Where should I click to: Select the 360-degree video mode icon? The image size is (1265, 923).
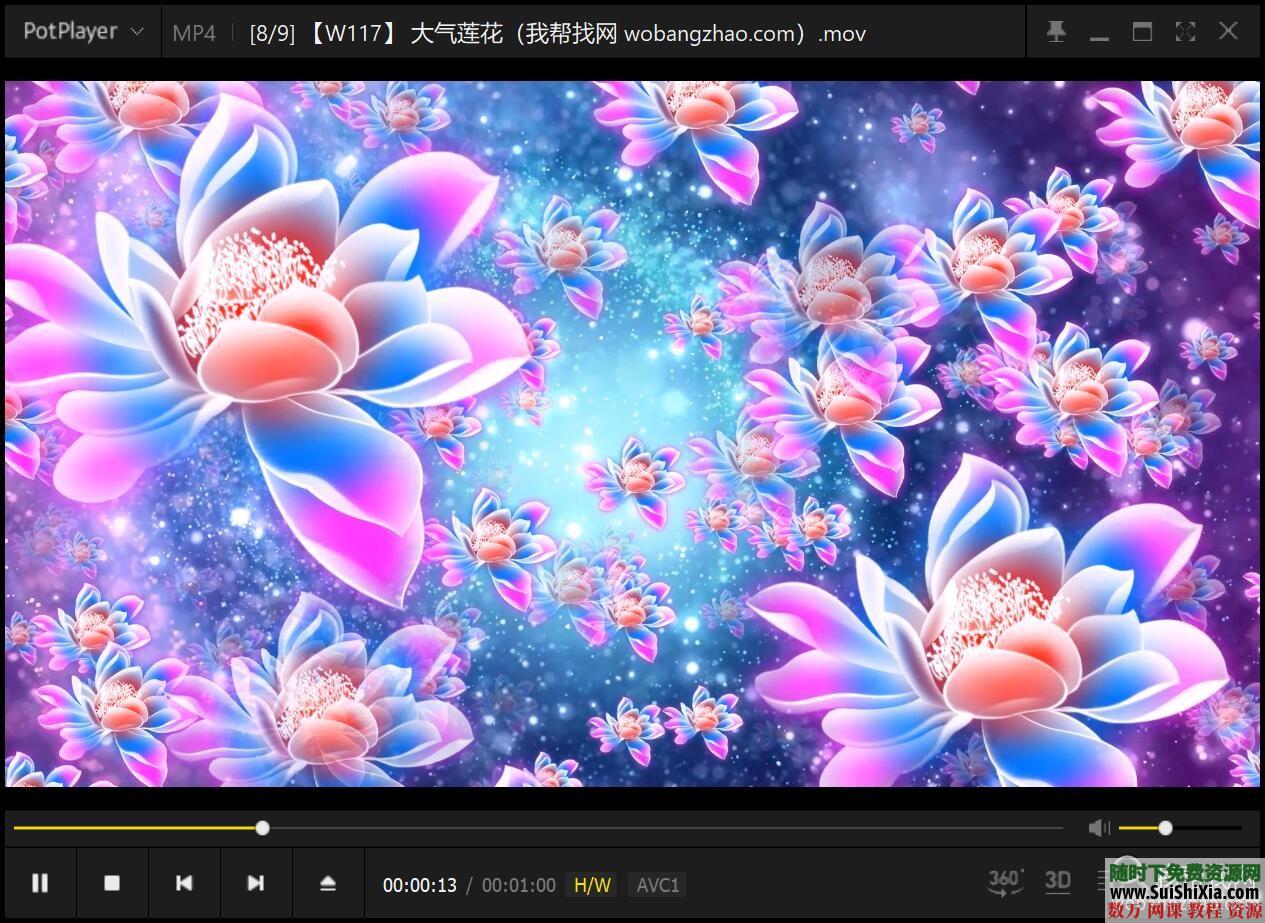click(1005, 882)
